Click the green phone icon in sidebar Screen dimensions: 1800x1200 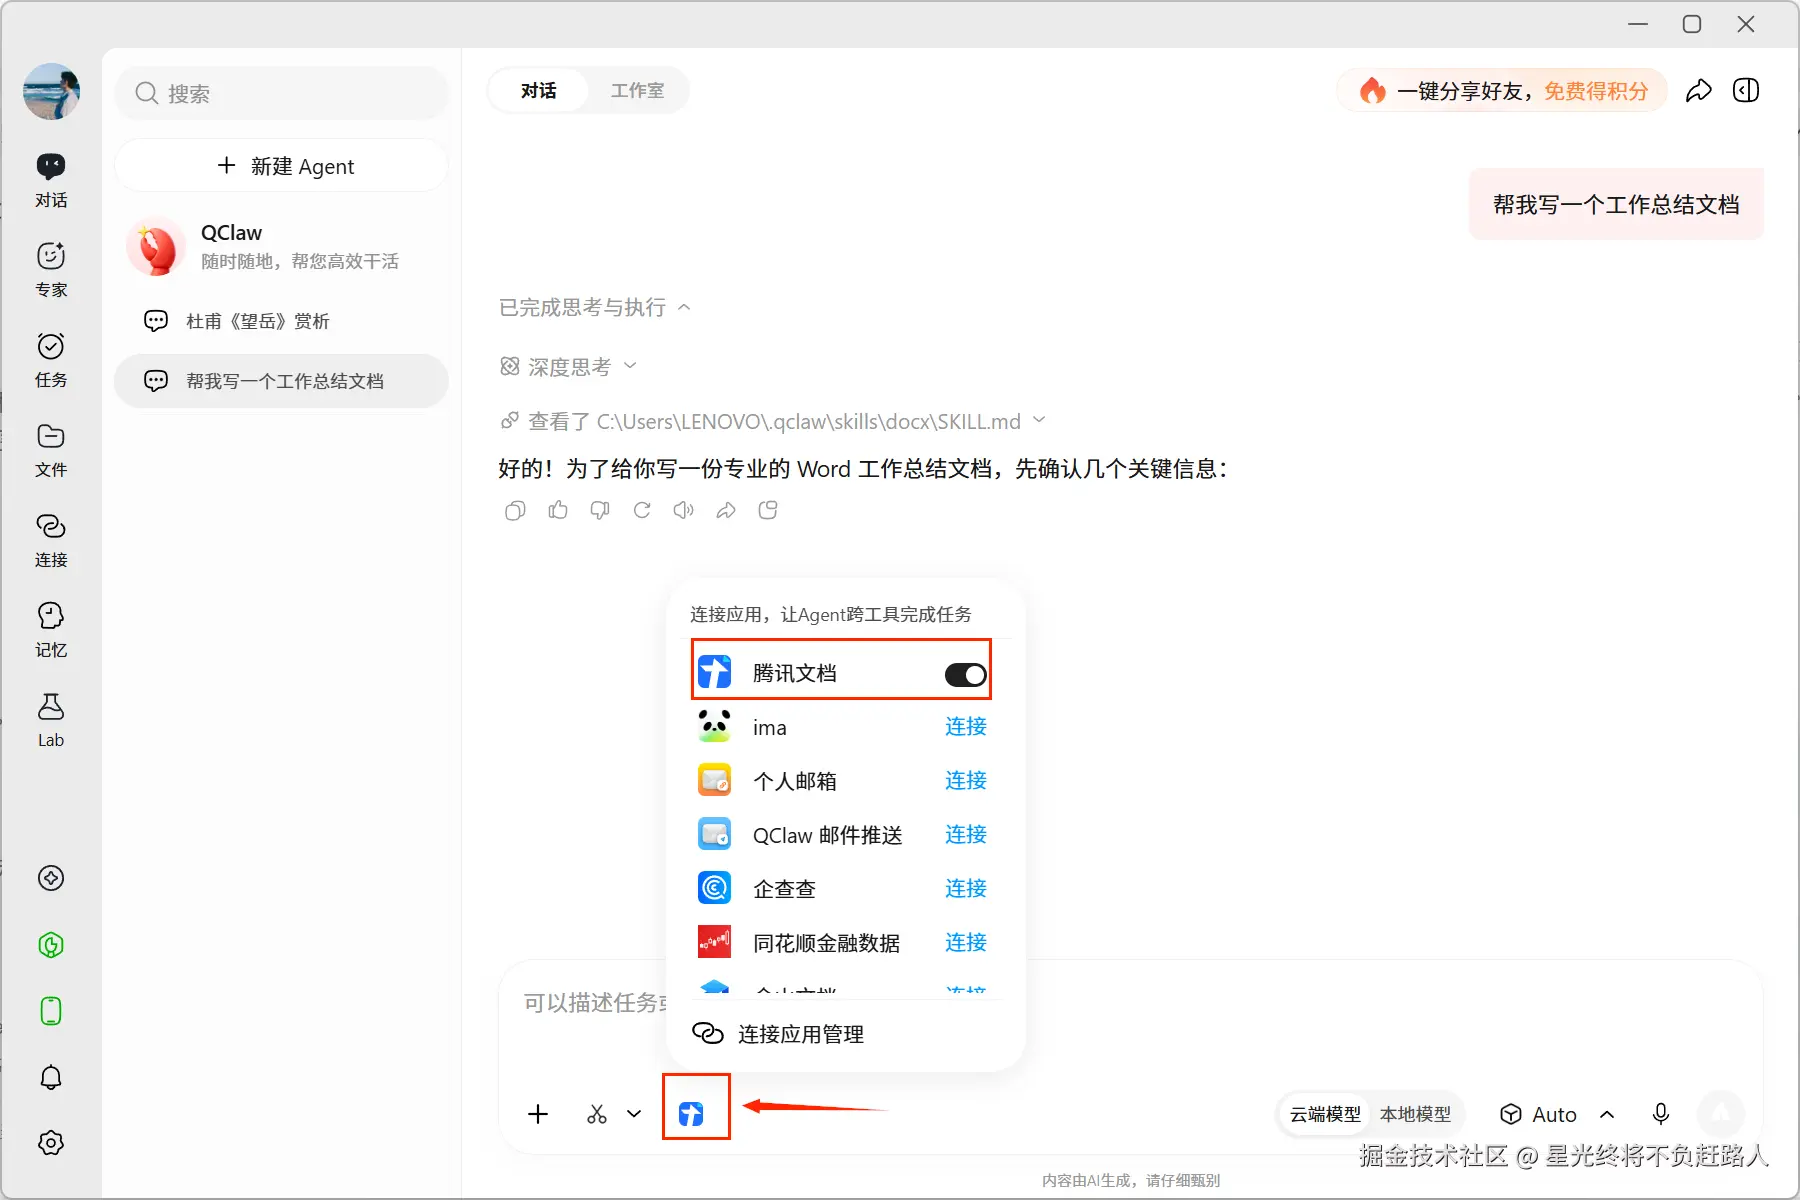click(51, 1011)
